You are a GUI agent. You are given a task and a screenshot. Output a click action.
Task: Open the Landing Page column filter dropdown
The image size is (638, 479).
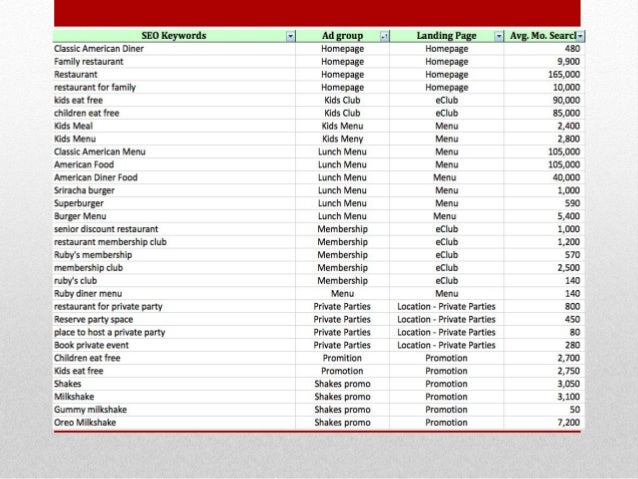(498, 36)
